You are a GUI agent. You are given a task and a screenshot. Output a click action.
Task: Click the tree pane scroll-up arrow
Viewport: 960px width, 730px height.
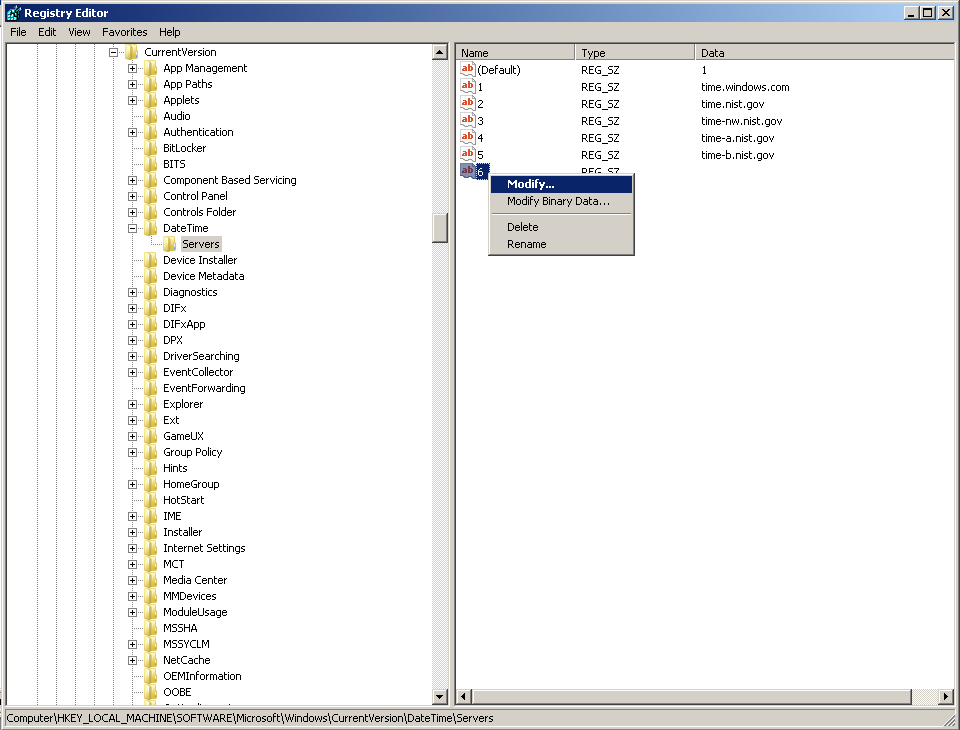click(440, 52)
